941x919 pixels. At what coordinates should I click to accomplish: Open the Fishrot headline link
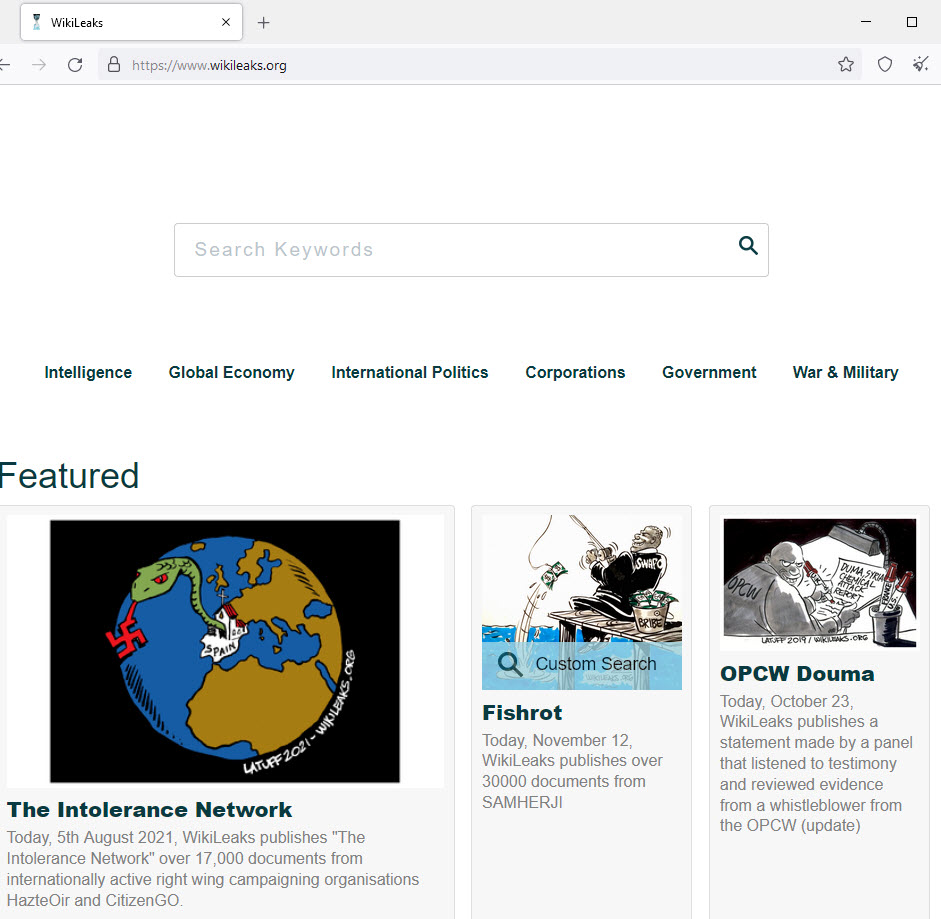(x=523, y=713)
